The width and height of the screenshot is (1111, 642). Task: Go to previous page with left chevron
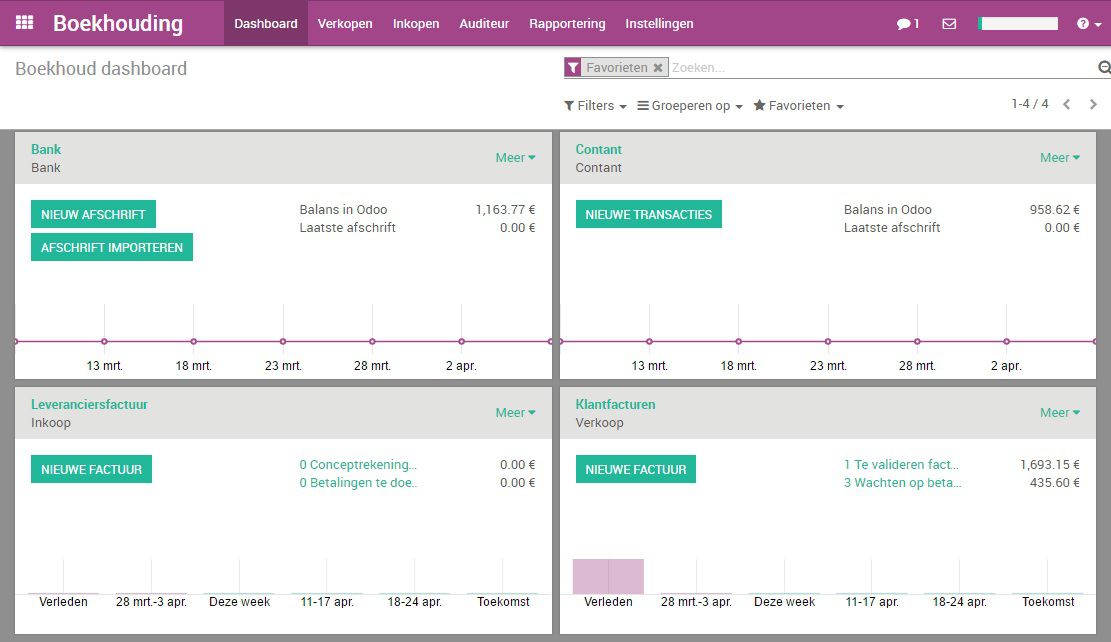point(1066,104)
